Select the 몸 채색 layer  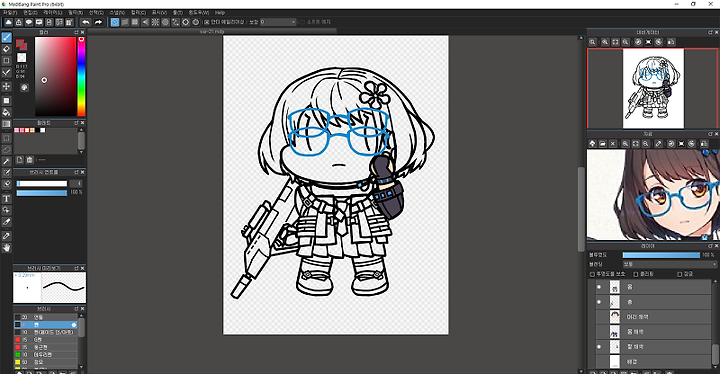652,331
